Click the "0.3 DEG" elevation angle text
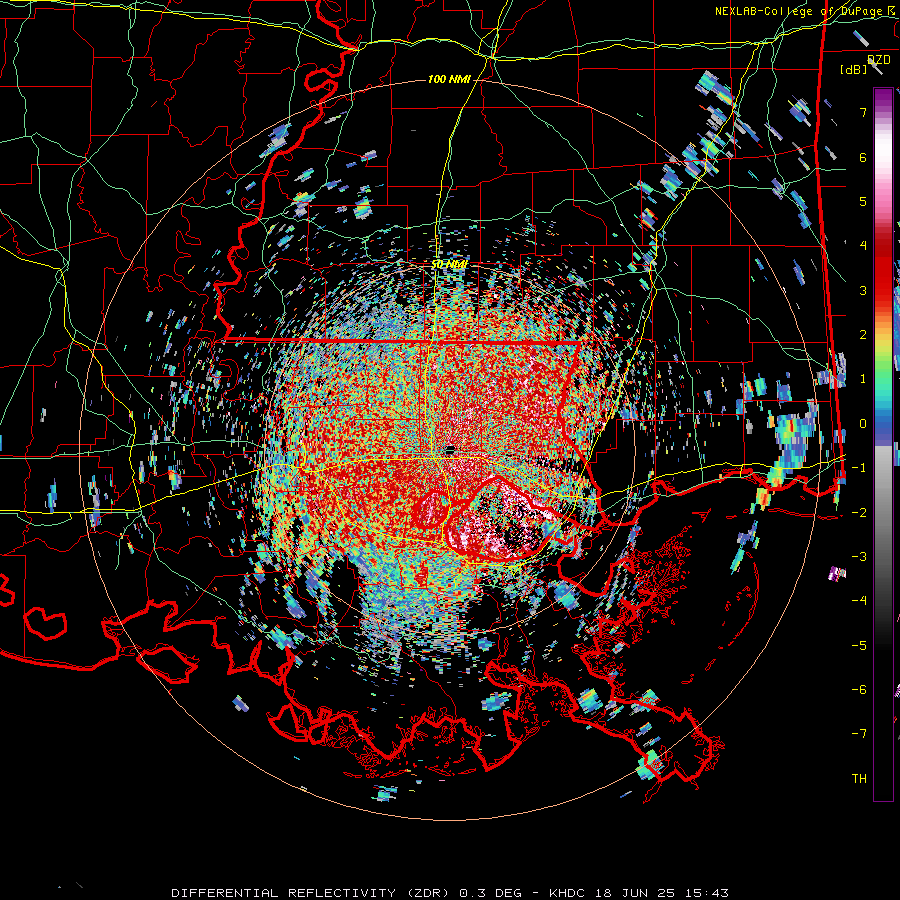 [x=490, y=893]
